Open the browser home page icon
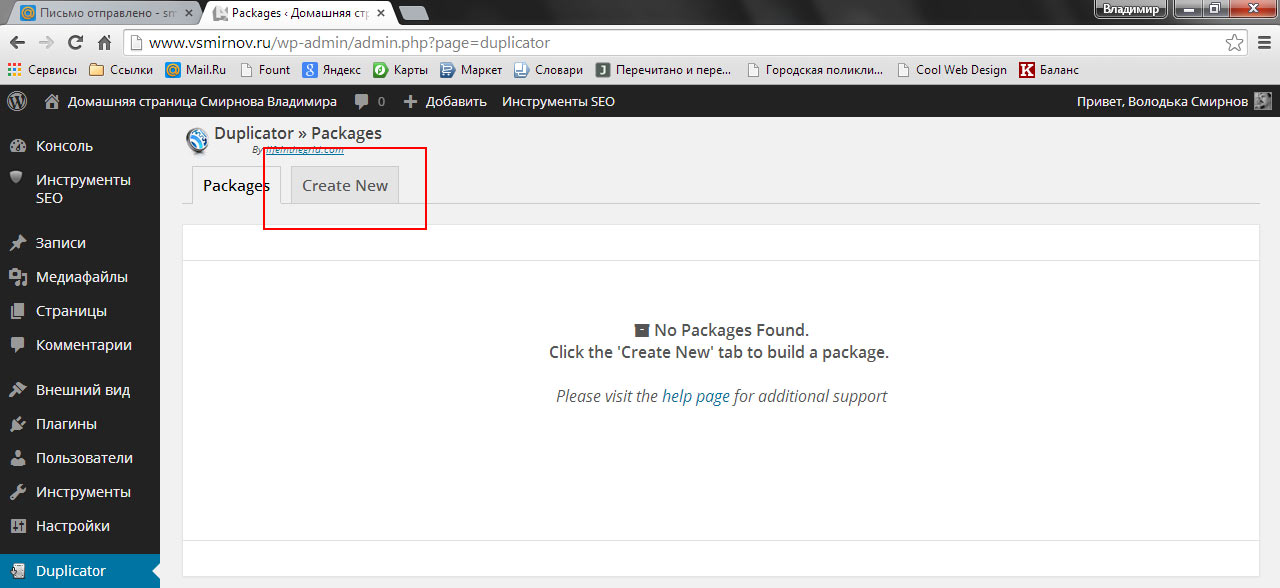This screenshot has height=588, width=1280. point(104,43)
